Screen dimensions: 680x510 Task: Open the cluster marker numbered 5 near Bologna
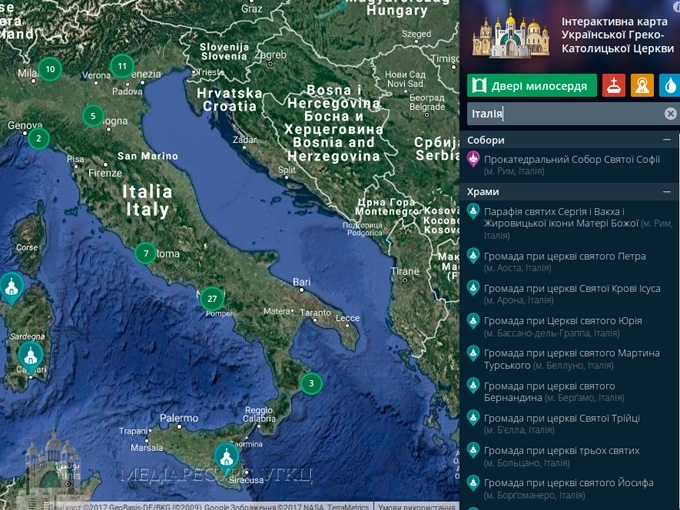(93, 116)
